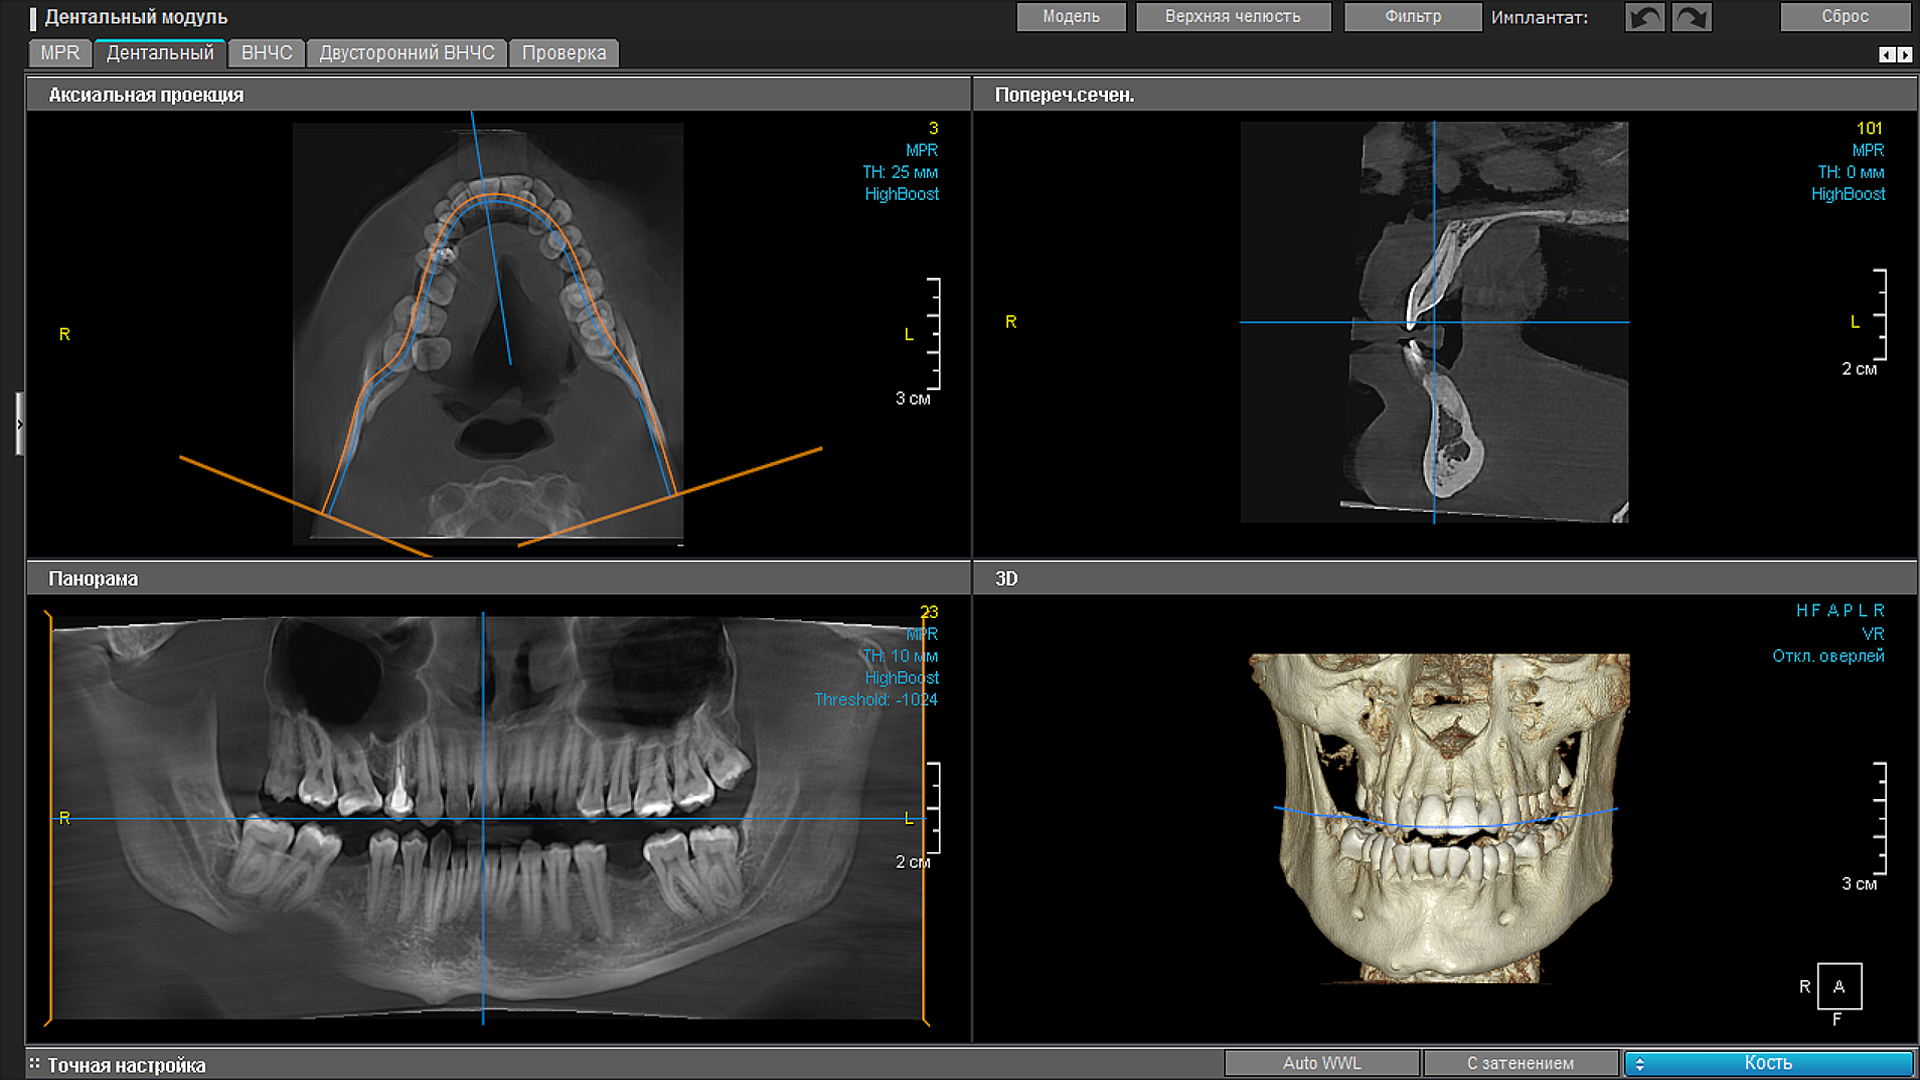Click the implant redo arrow icon
This screenshot has width=1920, height=1080.
click(x=1692, y=17)
